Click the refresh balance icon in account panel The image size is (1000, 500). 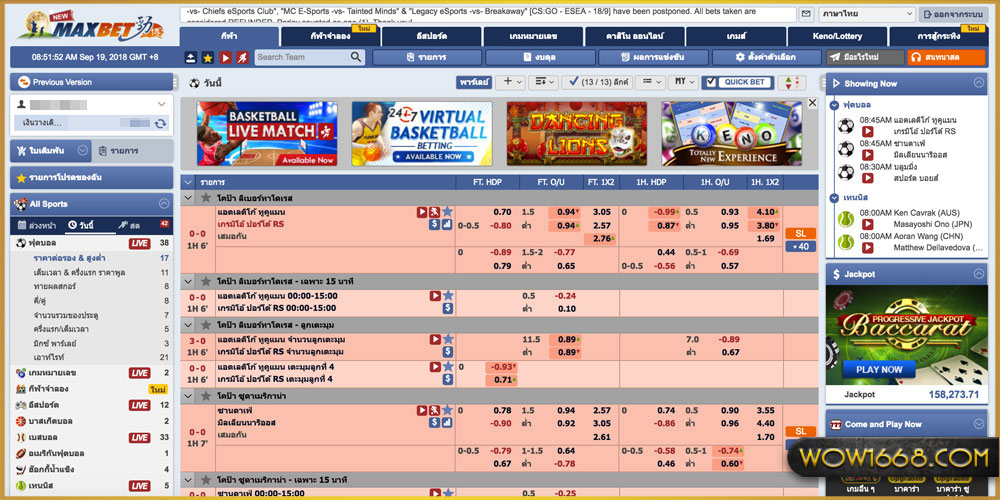tap(160, 122)
